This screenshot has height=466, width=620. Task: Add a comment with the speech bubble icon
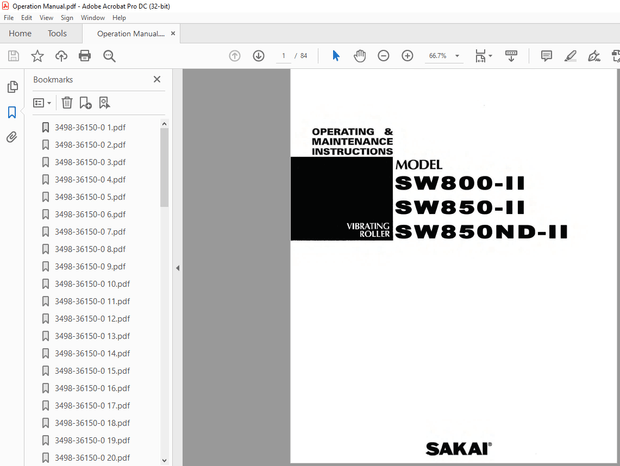tap(546, 56)
